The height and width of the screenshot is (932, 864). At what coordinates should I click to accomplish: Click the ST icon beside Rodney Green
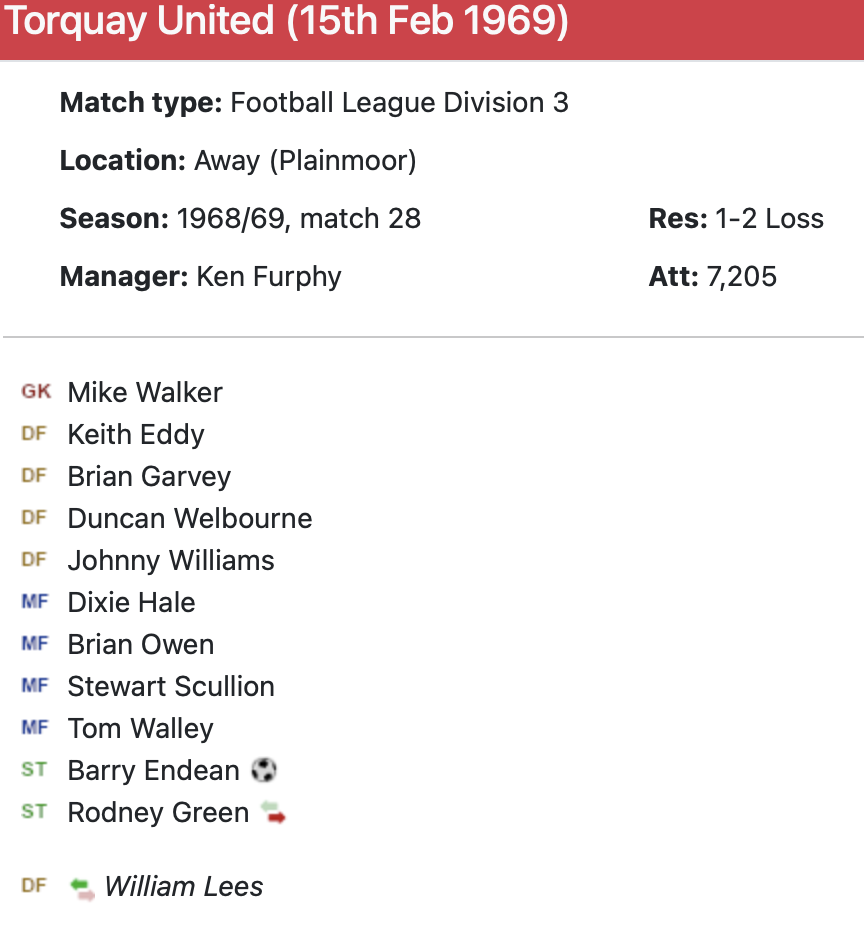click(x=34, y=812)
